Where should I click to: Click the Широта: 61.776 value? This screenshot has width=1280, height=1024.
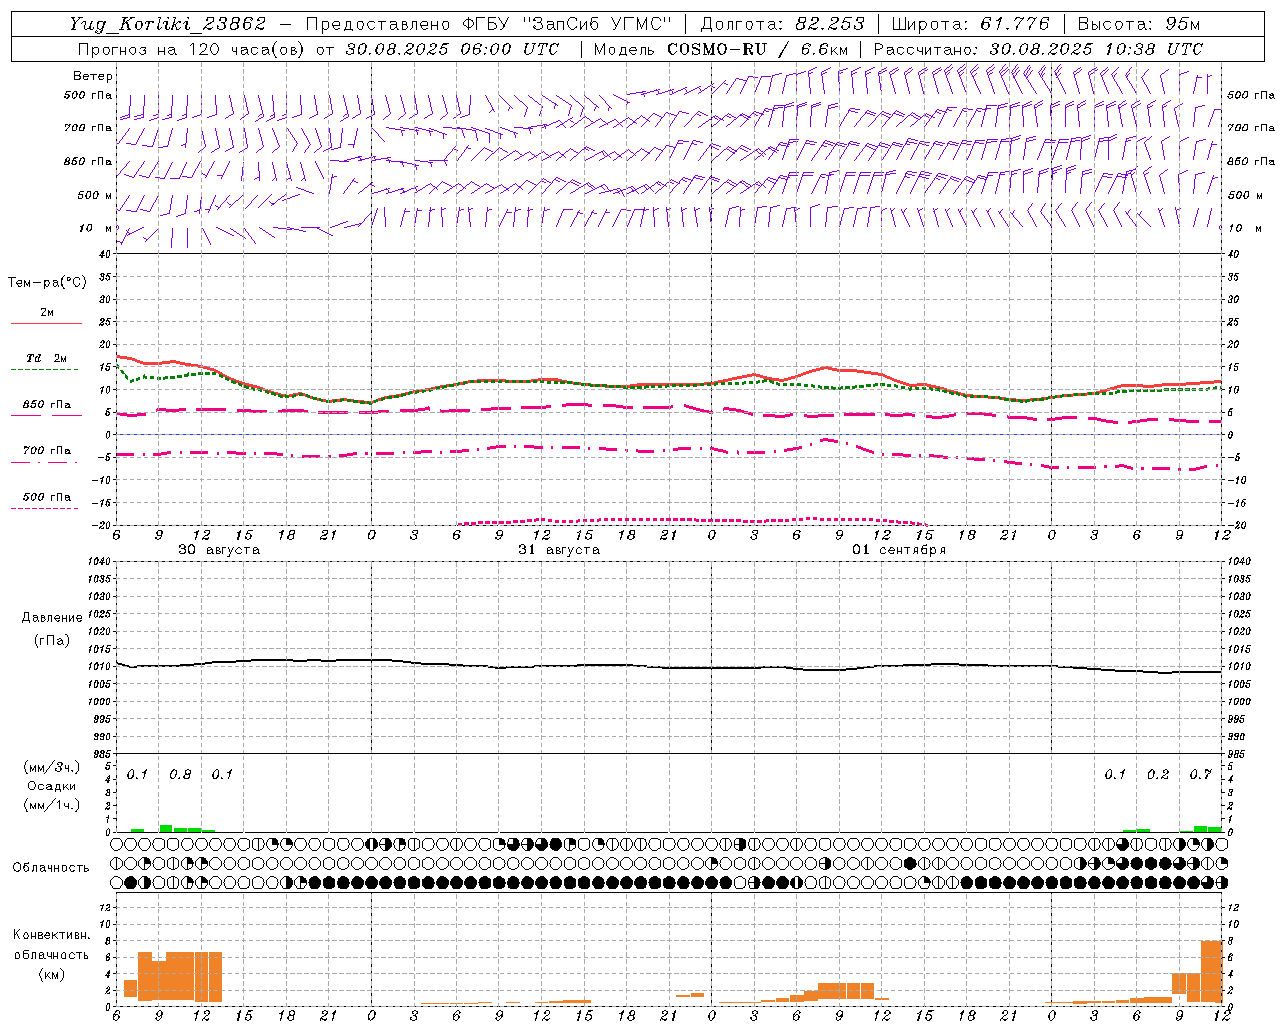(970, 24)
